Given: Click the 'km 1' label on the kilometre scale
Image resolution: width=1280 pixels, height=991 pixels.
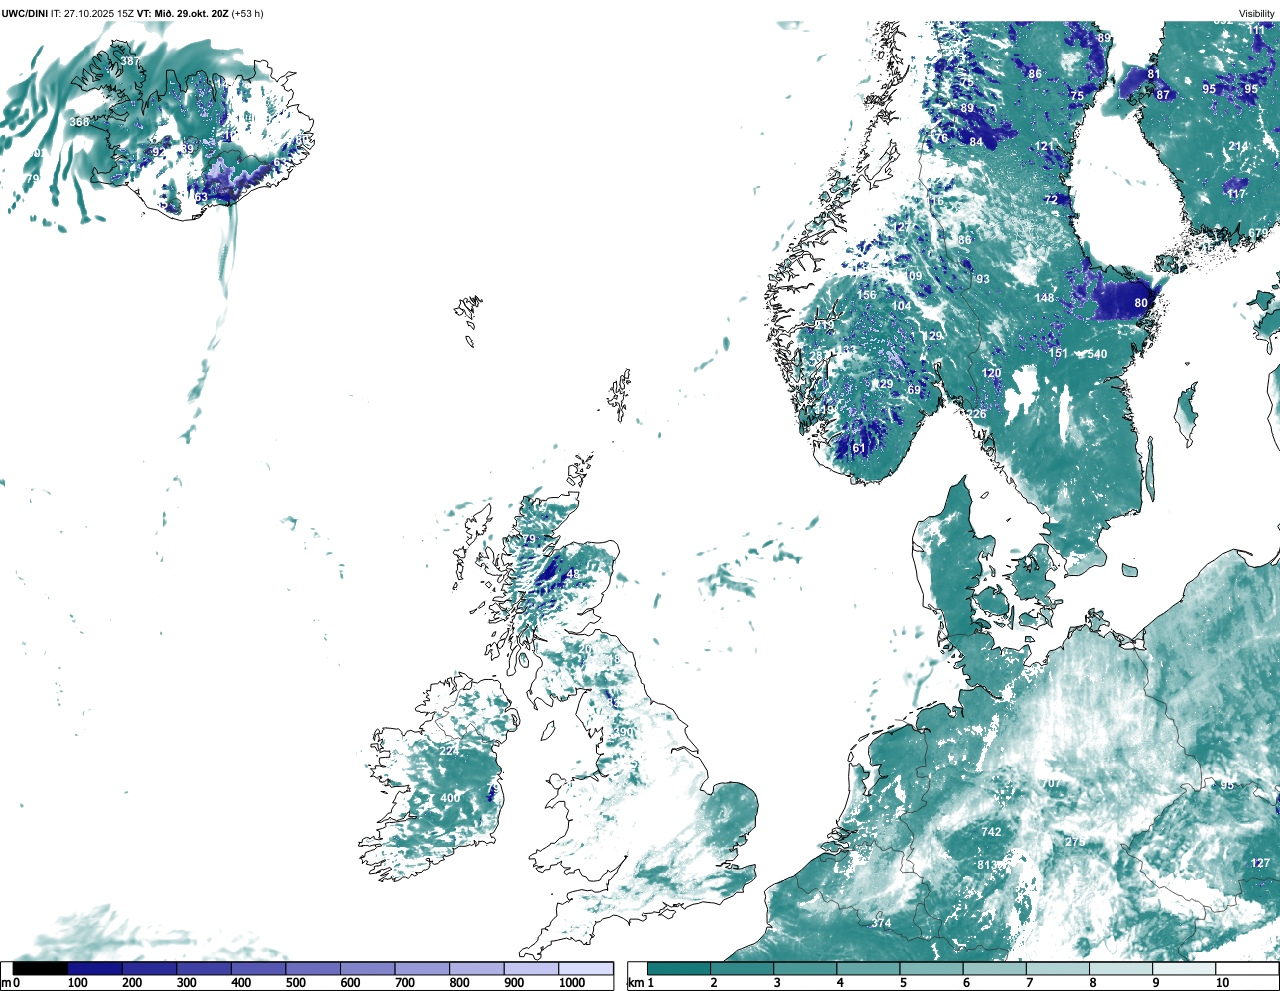Looking at the screenshot, I should tap(642, 983).
